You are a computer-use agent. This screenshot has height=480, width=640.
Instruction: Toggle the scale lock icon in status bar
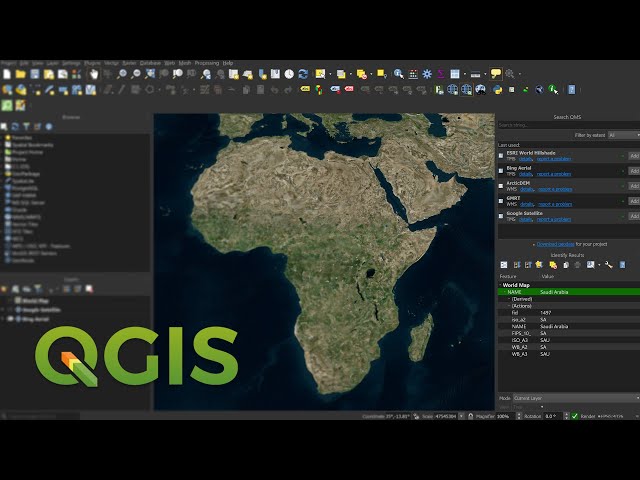coord(471,416)
